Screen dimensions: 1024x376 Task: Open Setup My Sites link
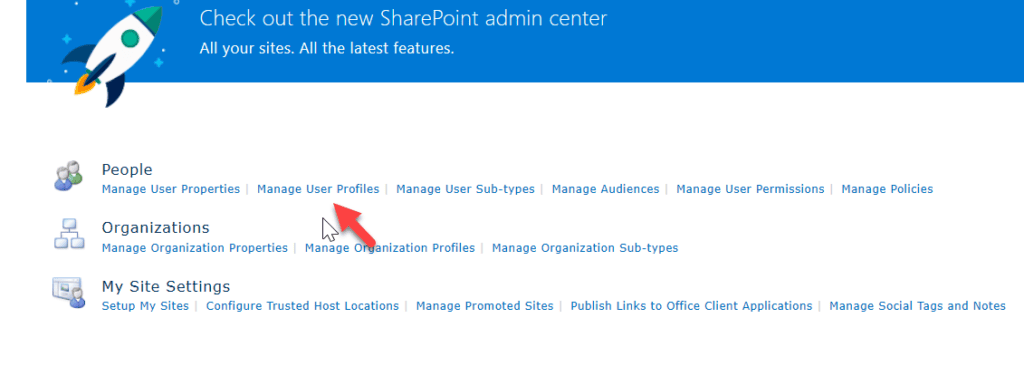click(145, 306)
